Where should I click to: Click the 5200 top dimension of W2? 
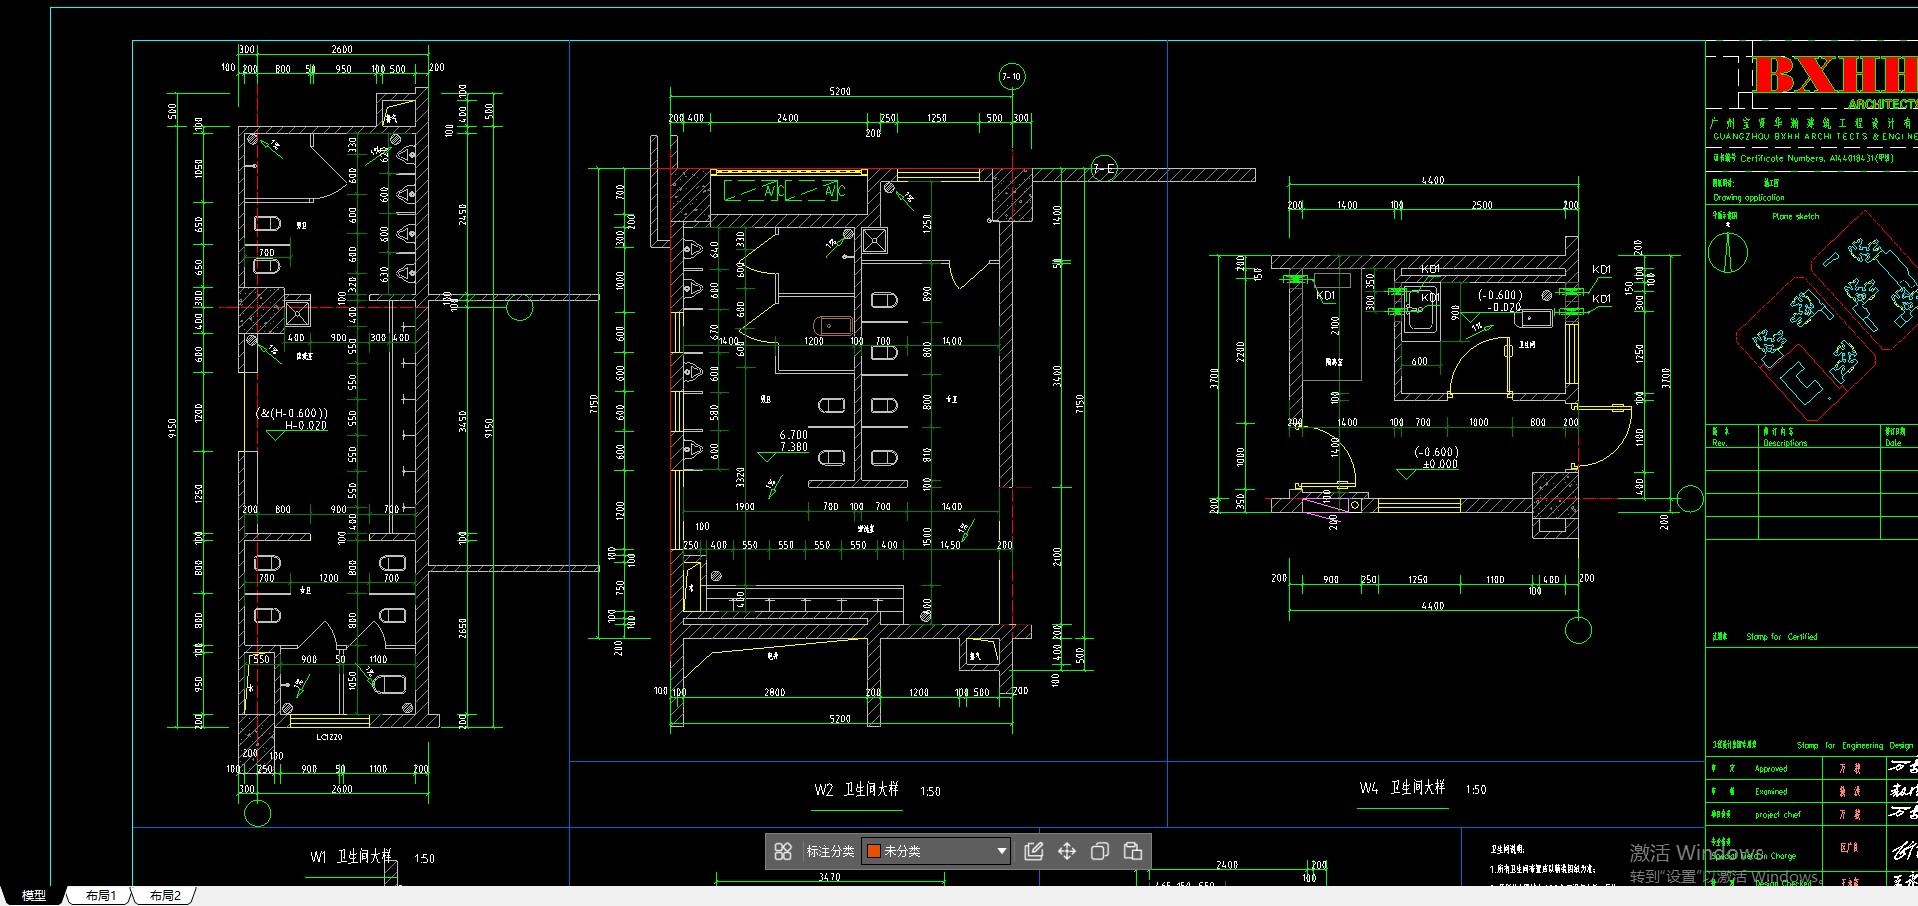pyautogui.click(x=840, y=91)
